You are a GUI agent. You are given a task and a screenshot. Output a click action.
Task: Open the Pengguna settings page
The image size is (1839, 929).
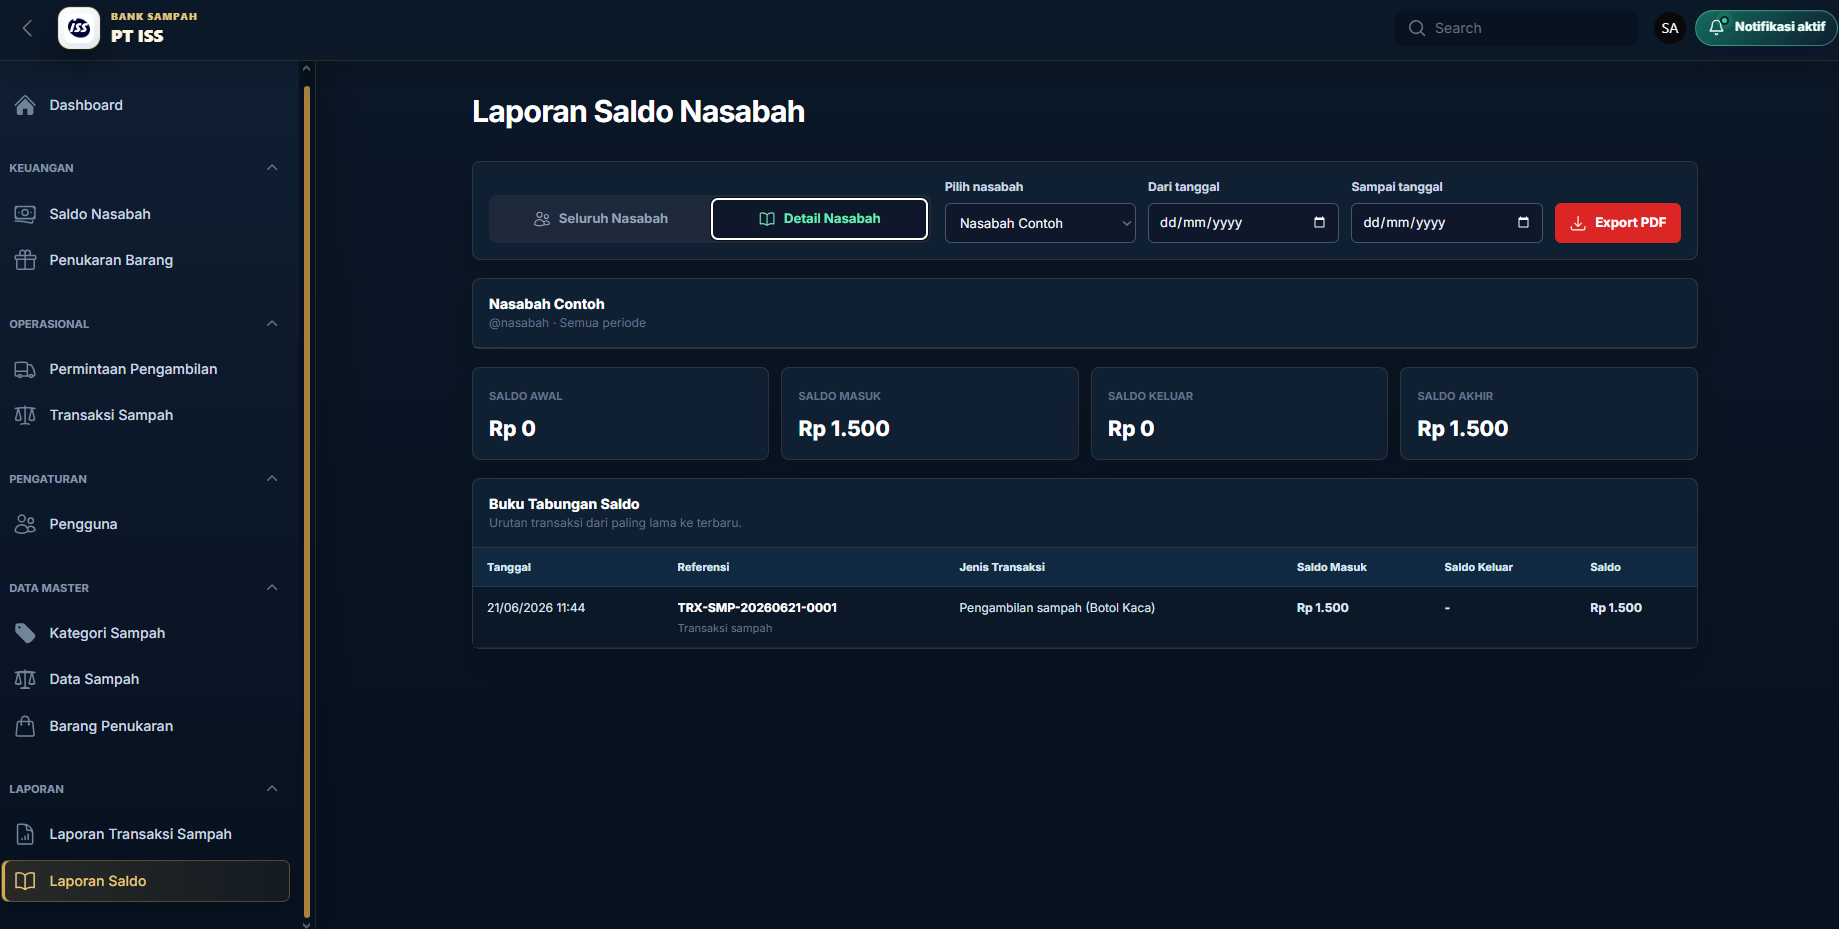click(x=146, y=524)
